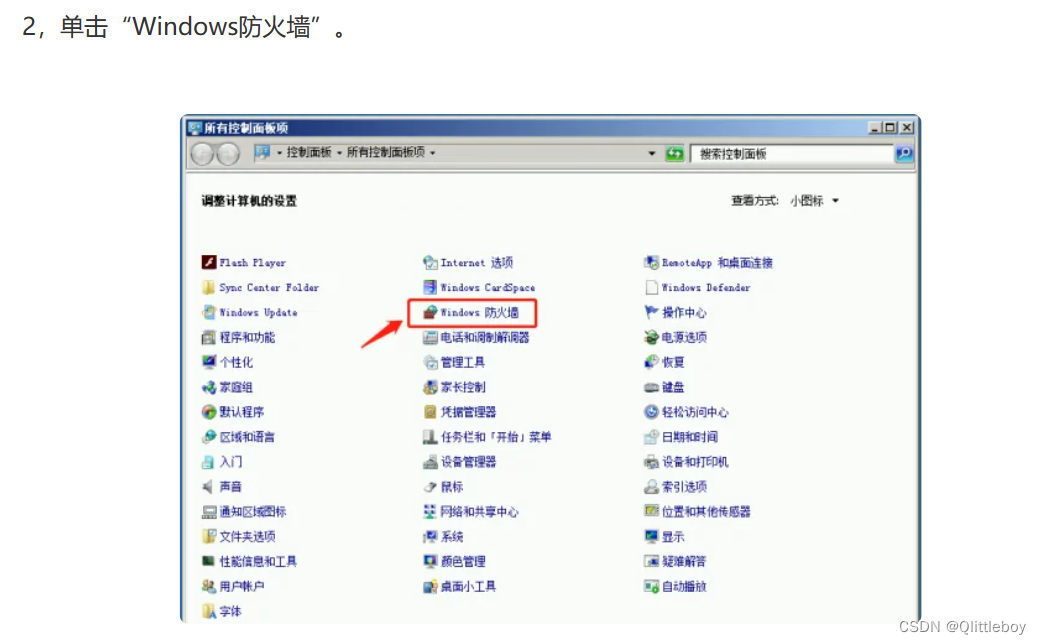Open the 声音 speaker icon
1041x644 pixels.
[x=209, y=487]
